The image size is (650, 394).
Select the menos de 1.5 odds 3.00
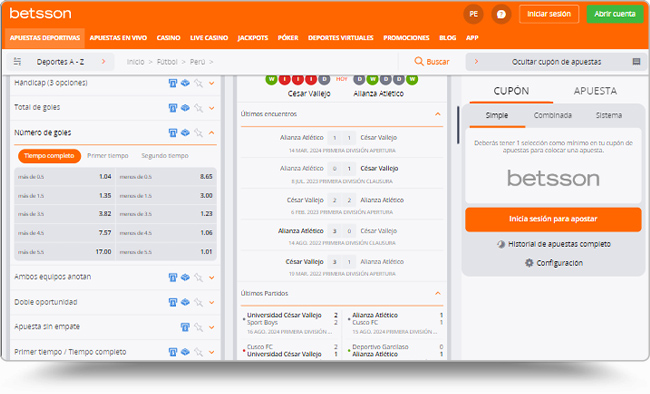point(166,195)
